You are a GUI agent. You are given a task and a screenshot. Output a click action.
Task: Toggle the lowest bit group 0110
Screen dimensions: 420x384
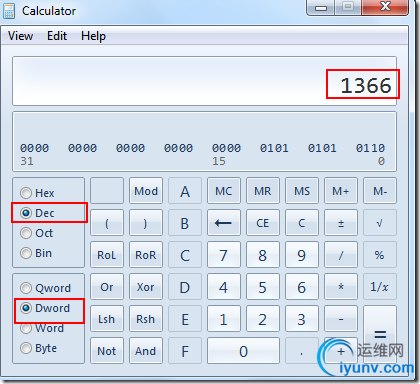(x=370, y=148)
